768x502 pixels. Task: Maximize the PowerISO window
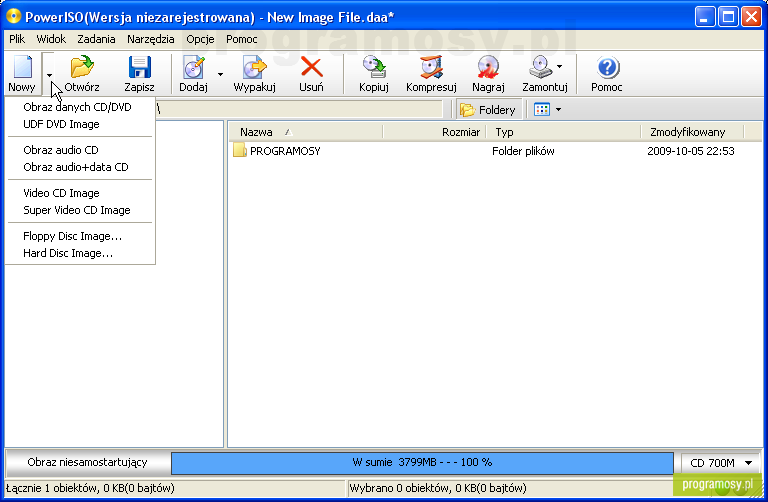tap(728, 17)
